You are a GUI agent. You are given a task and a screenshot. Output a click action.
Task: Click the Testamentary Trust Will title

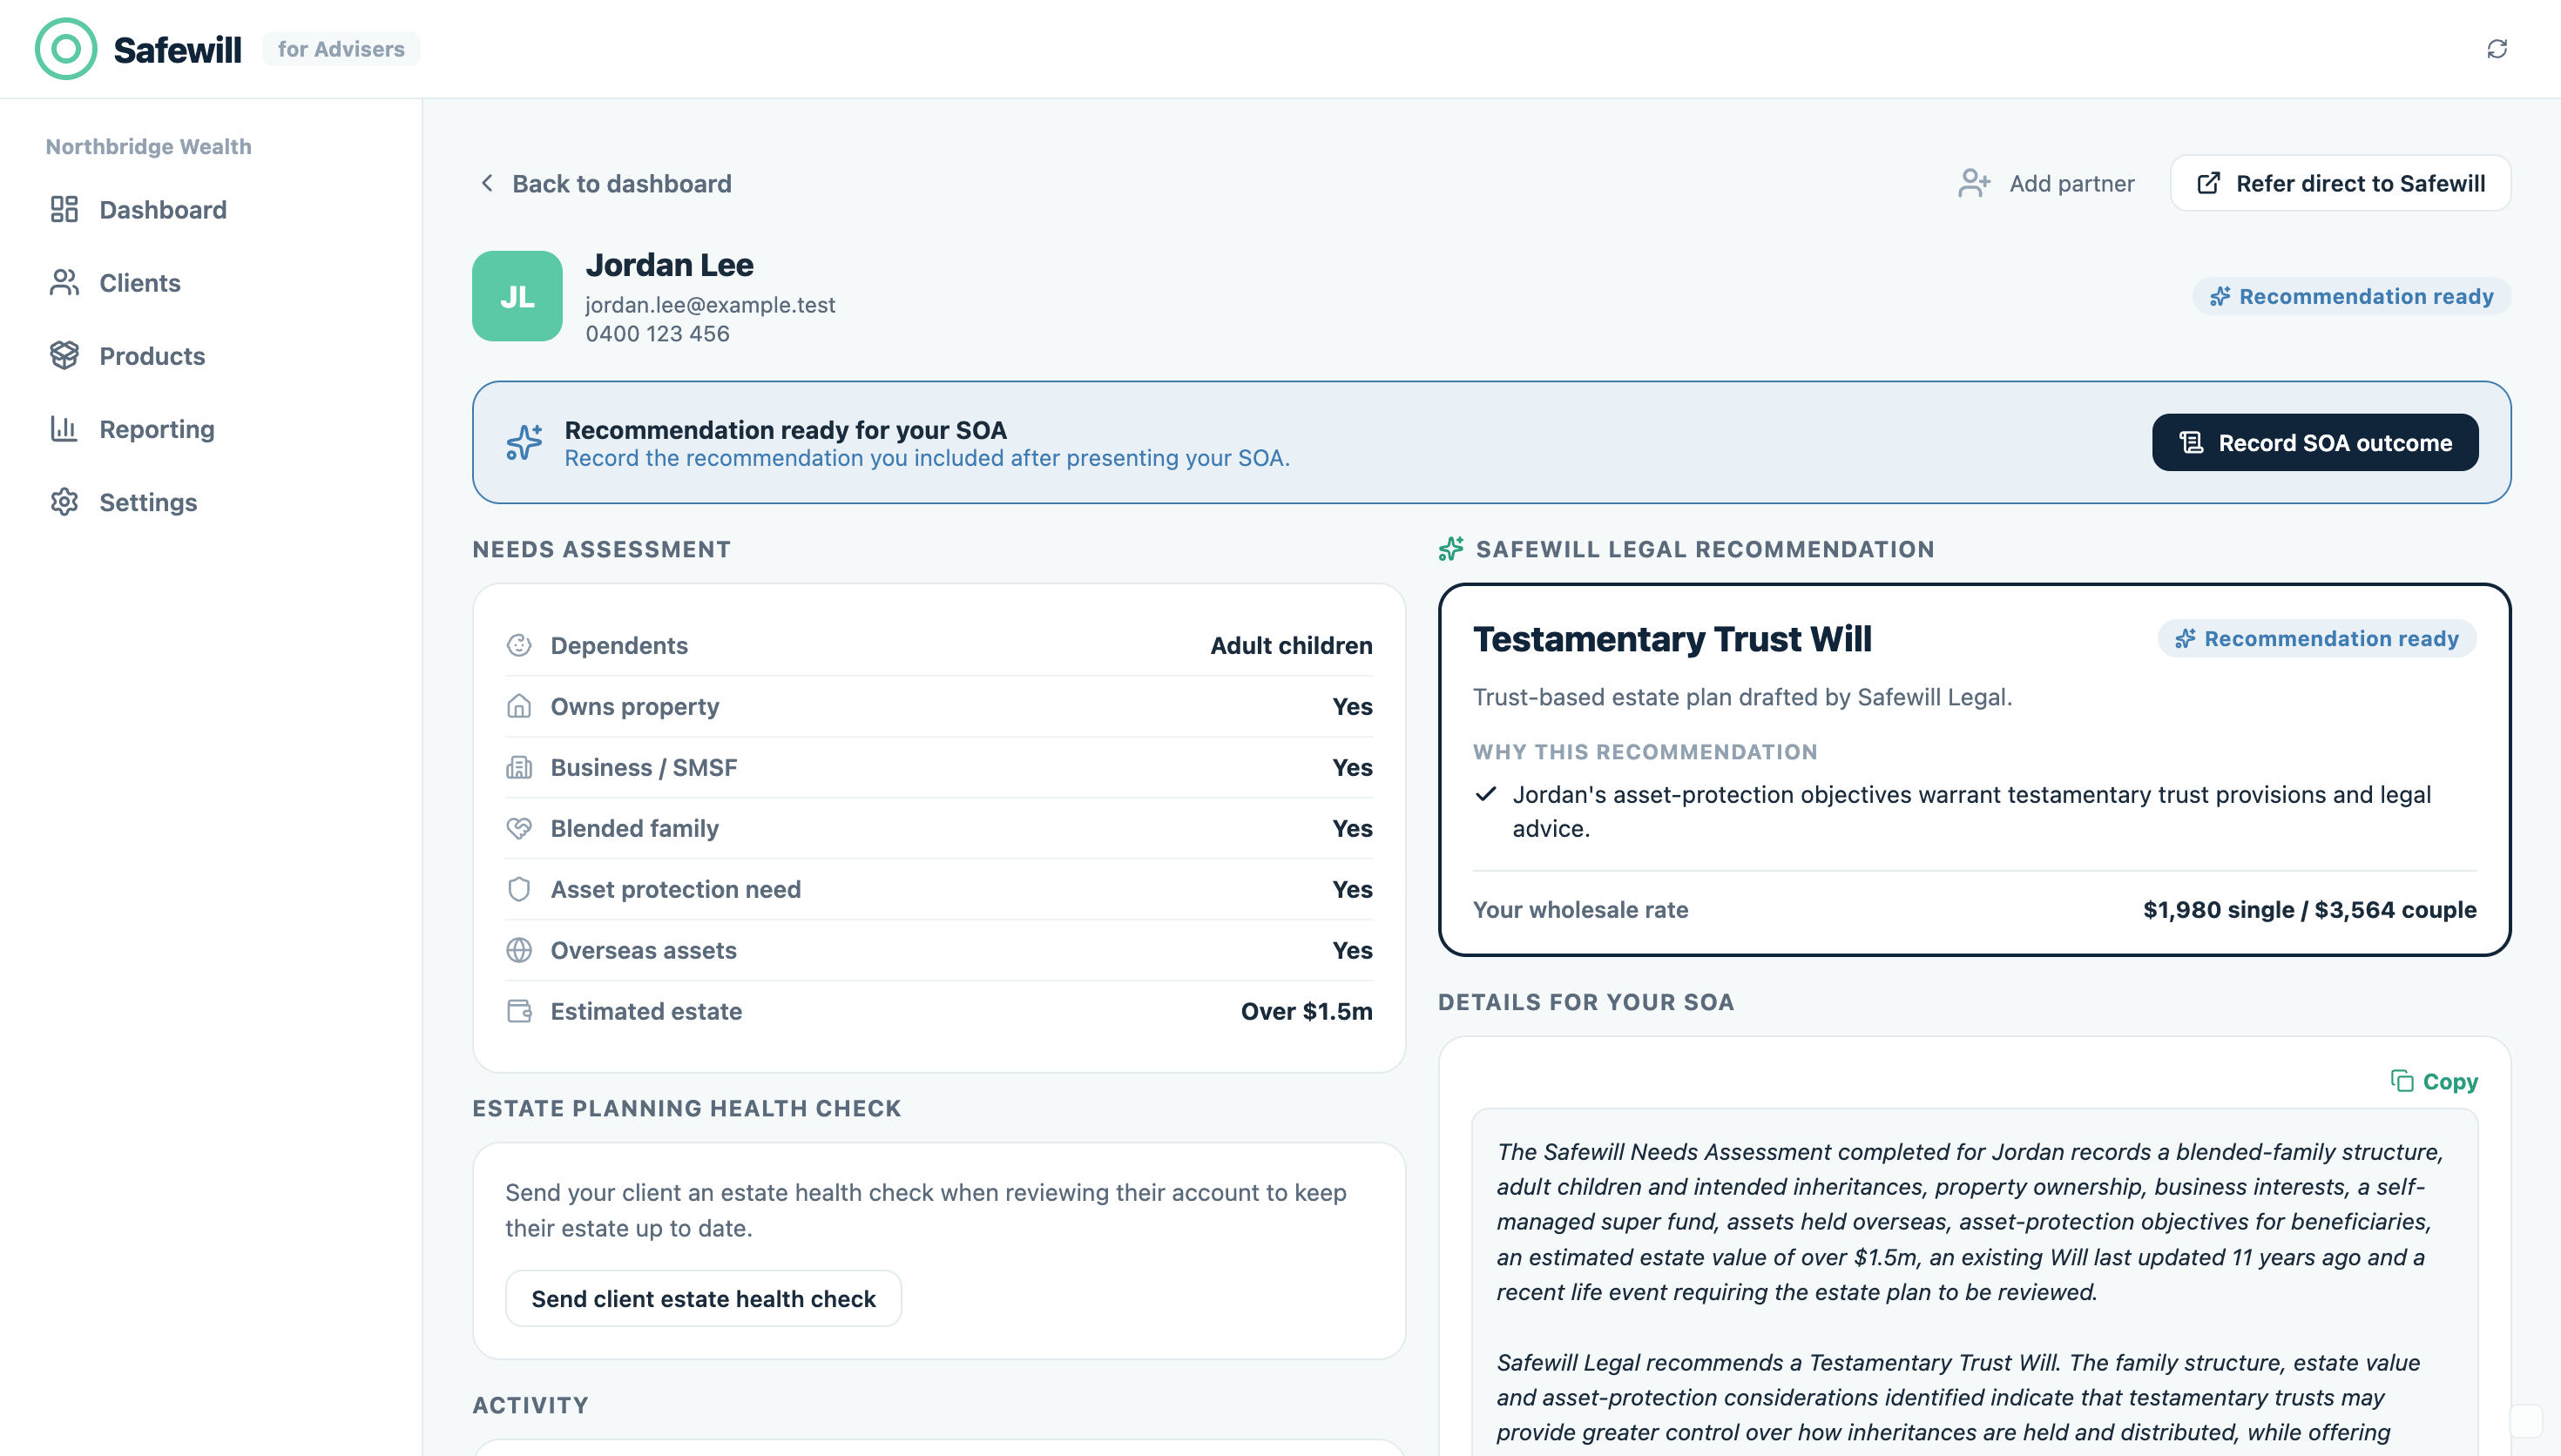pos(1672,638)
